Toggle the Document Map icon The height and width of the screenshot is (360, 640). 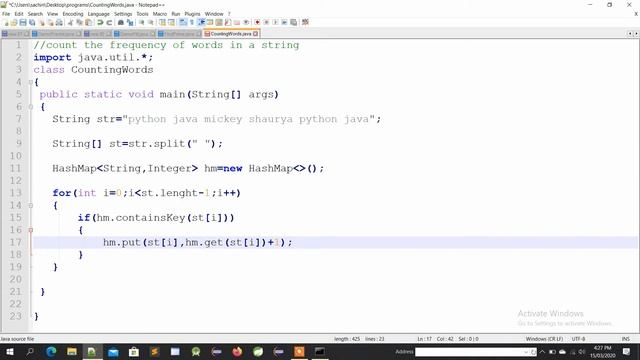[219, 22]
